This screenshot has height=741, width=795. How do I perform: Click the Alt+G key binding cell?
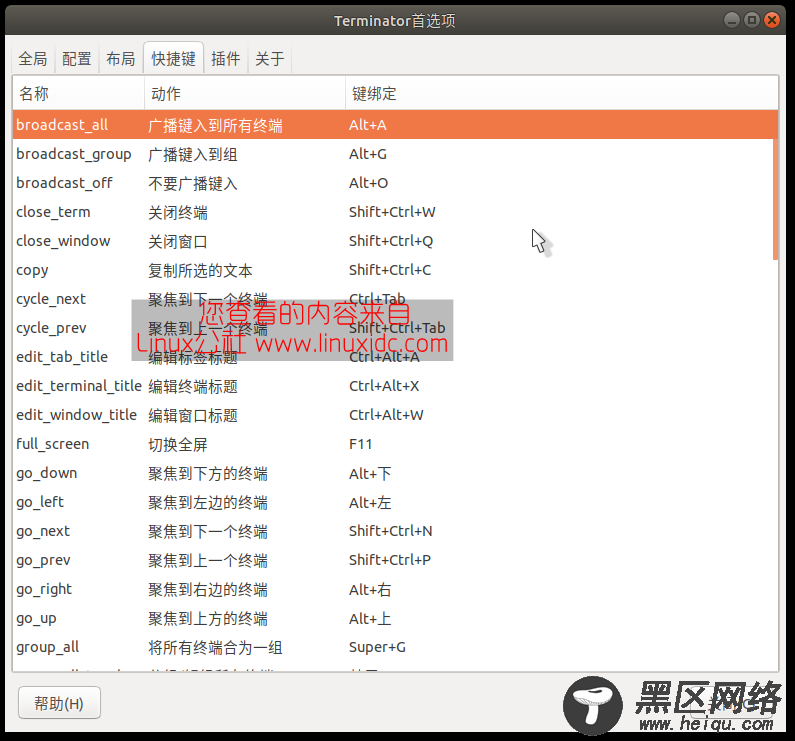368,154
